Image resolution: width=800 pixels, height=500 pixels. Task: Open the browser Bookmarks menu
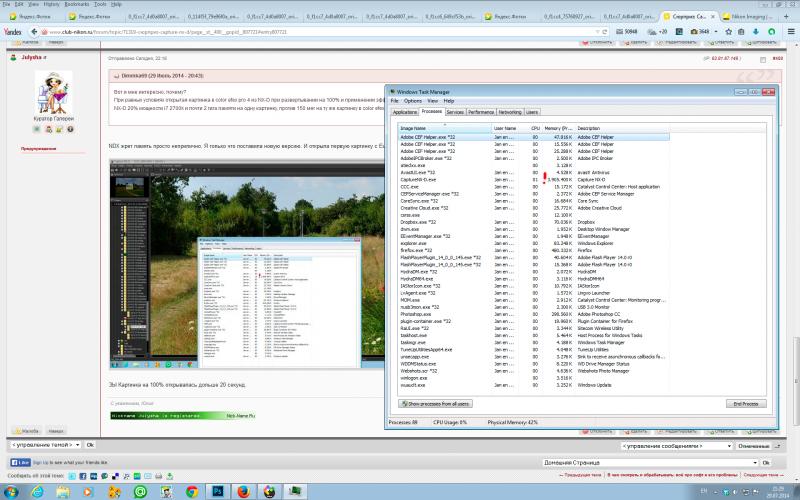77,4
